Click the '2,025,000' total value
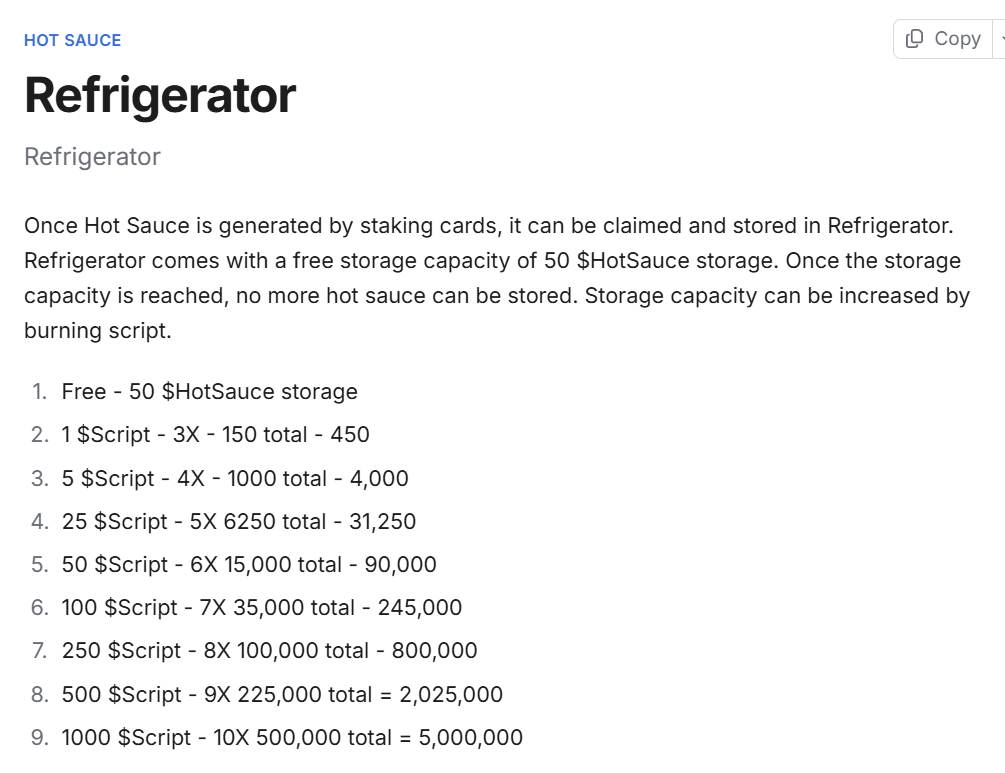The image size is (1005, 773). click(451, 695)
